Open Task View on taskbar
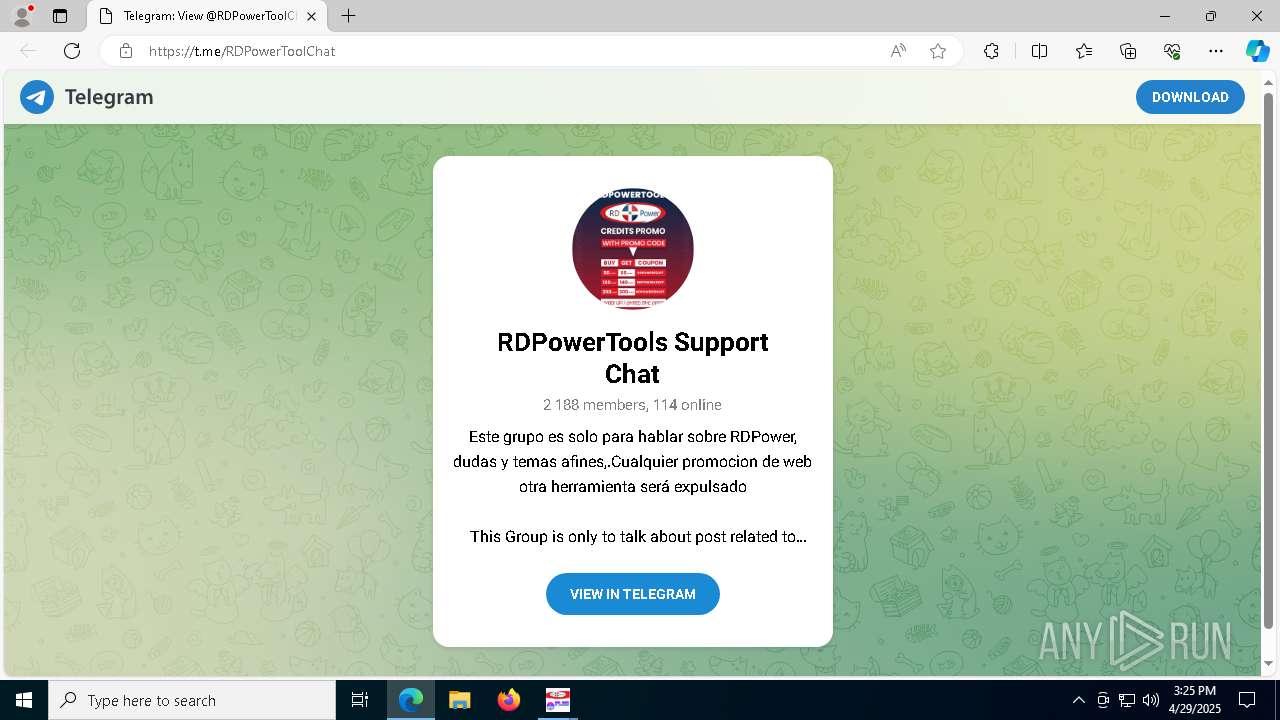Image resolution: width=1280 pixels, height=720 pixels. [x=360, y=700]
